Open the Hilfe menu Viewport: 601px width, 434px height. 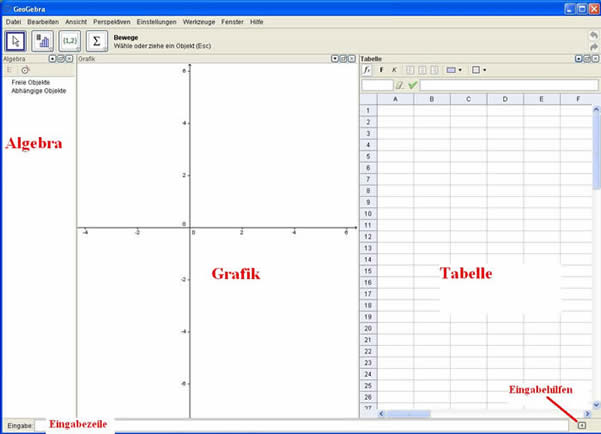(x=256, y=22)
